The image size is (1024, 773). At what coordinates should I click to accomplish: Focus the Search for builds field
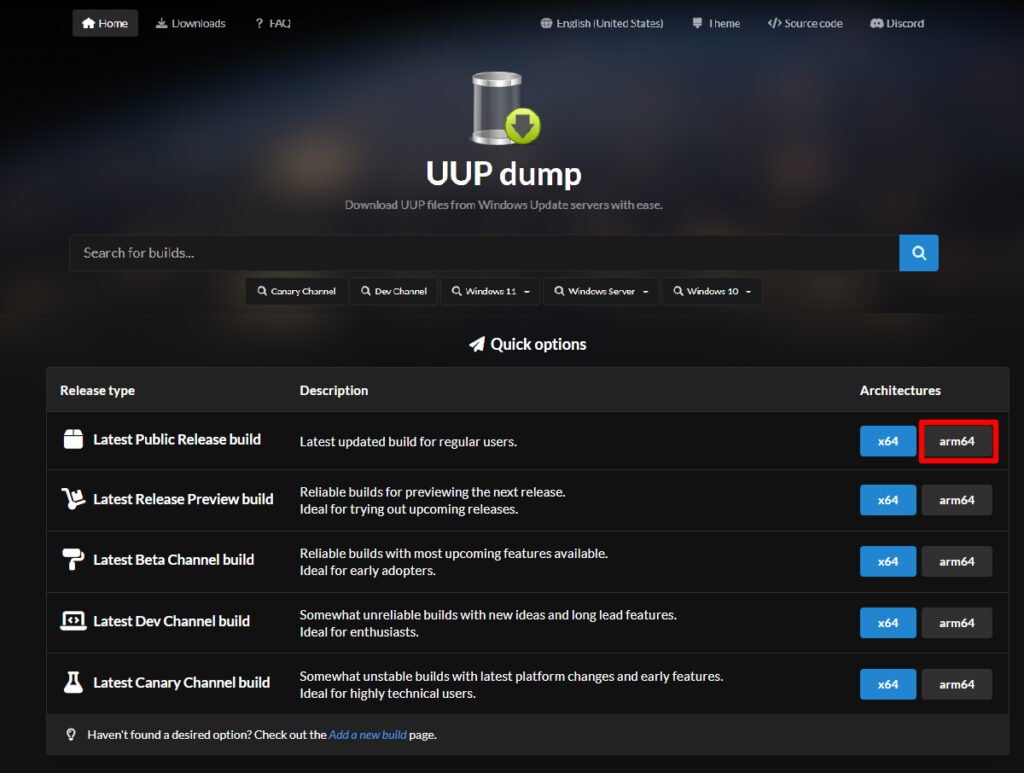484,253
